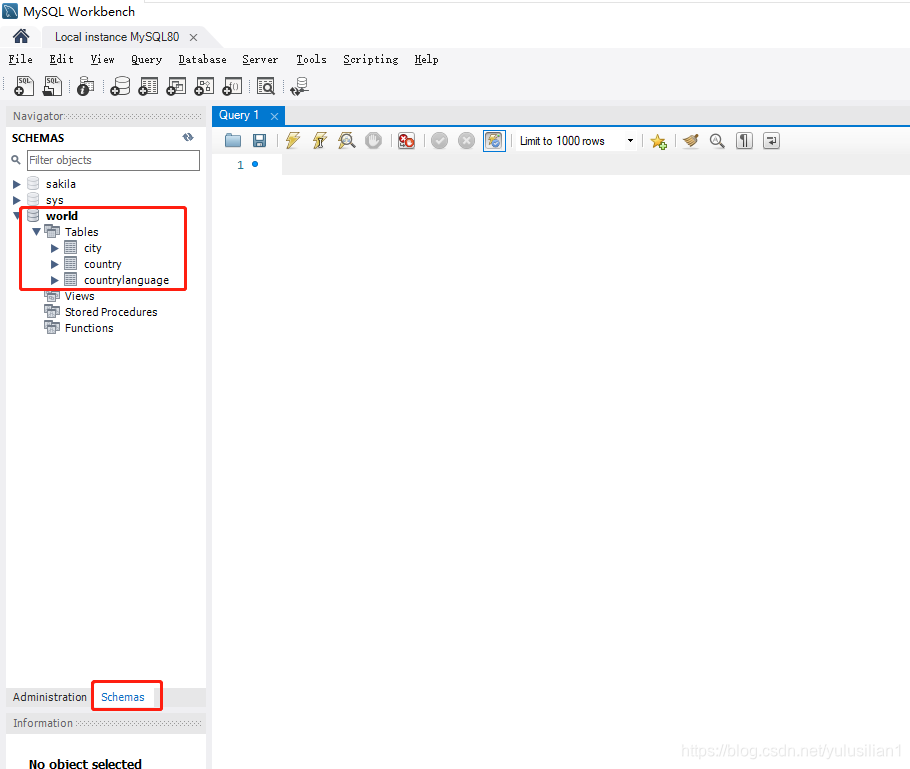
Task: Select Local instance MySQL80 connection tab
Action: (x=117, y=37)
